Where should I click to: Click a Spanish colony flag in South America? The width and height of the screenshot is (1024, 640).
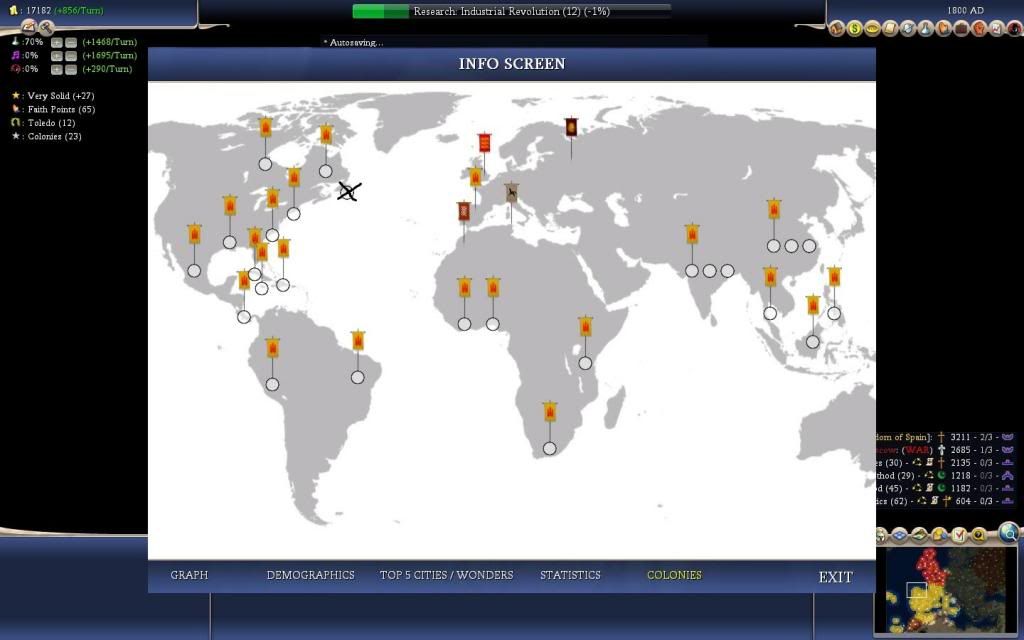(271, 348)
